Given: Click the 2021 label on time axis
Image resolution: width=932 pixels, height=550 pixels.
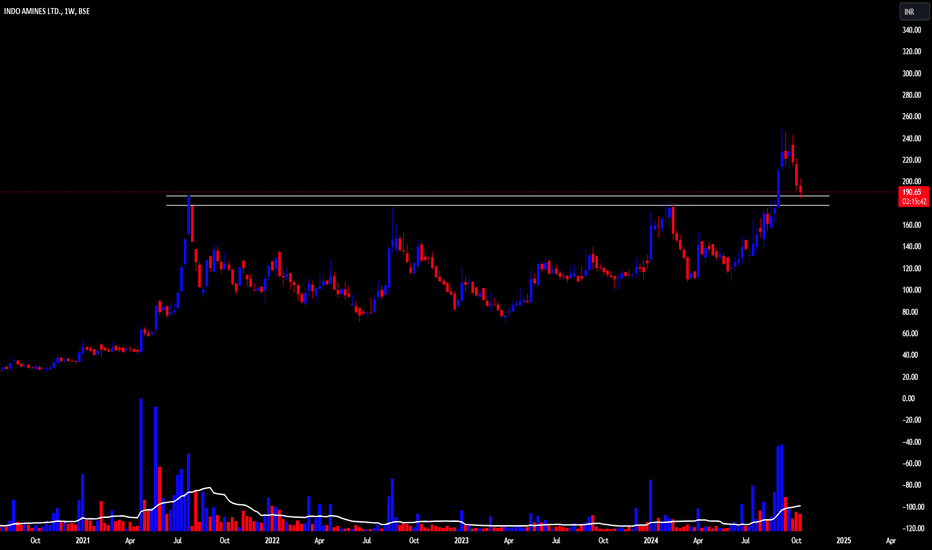Looking at the screenshot, I should [x=83, y=540].
